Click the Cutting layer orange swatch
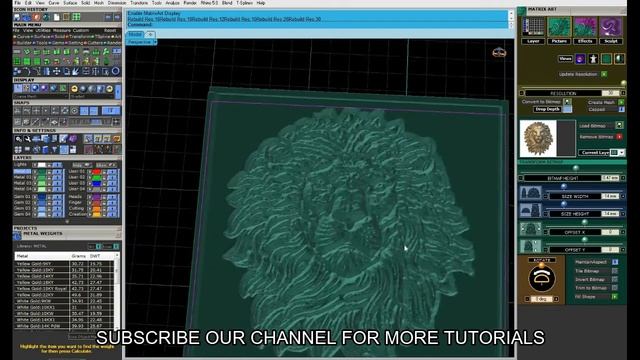 pyautogui.click(x=96, y=208)
